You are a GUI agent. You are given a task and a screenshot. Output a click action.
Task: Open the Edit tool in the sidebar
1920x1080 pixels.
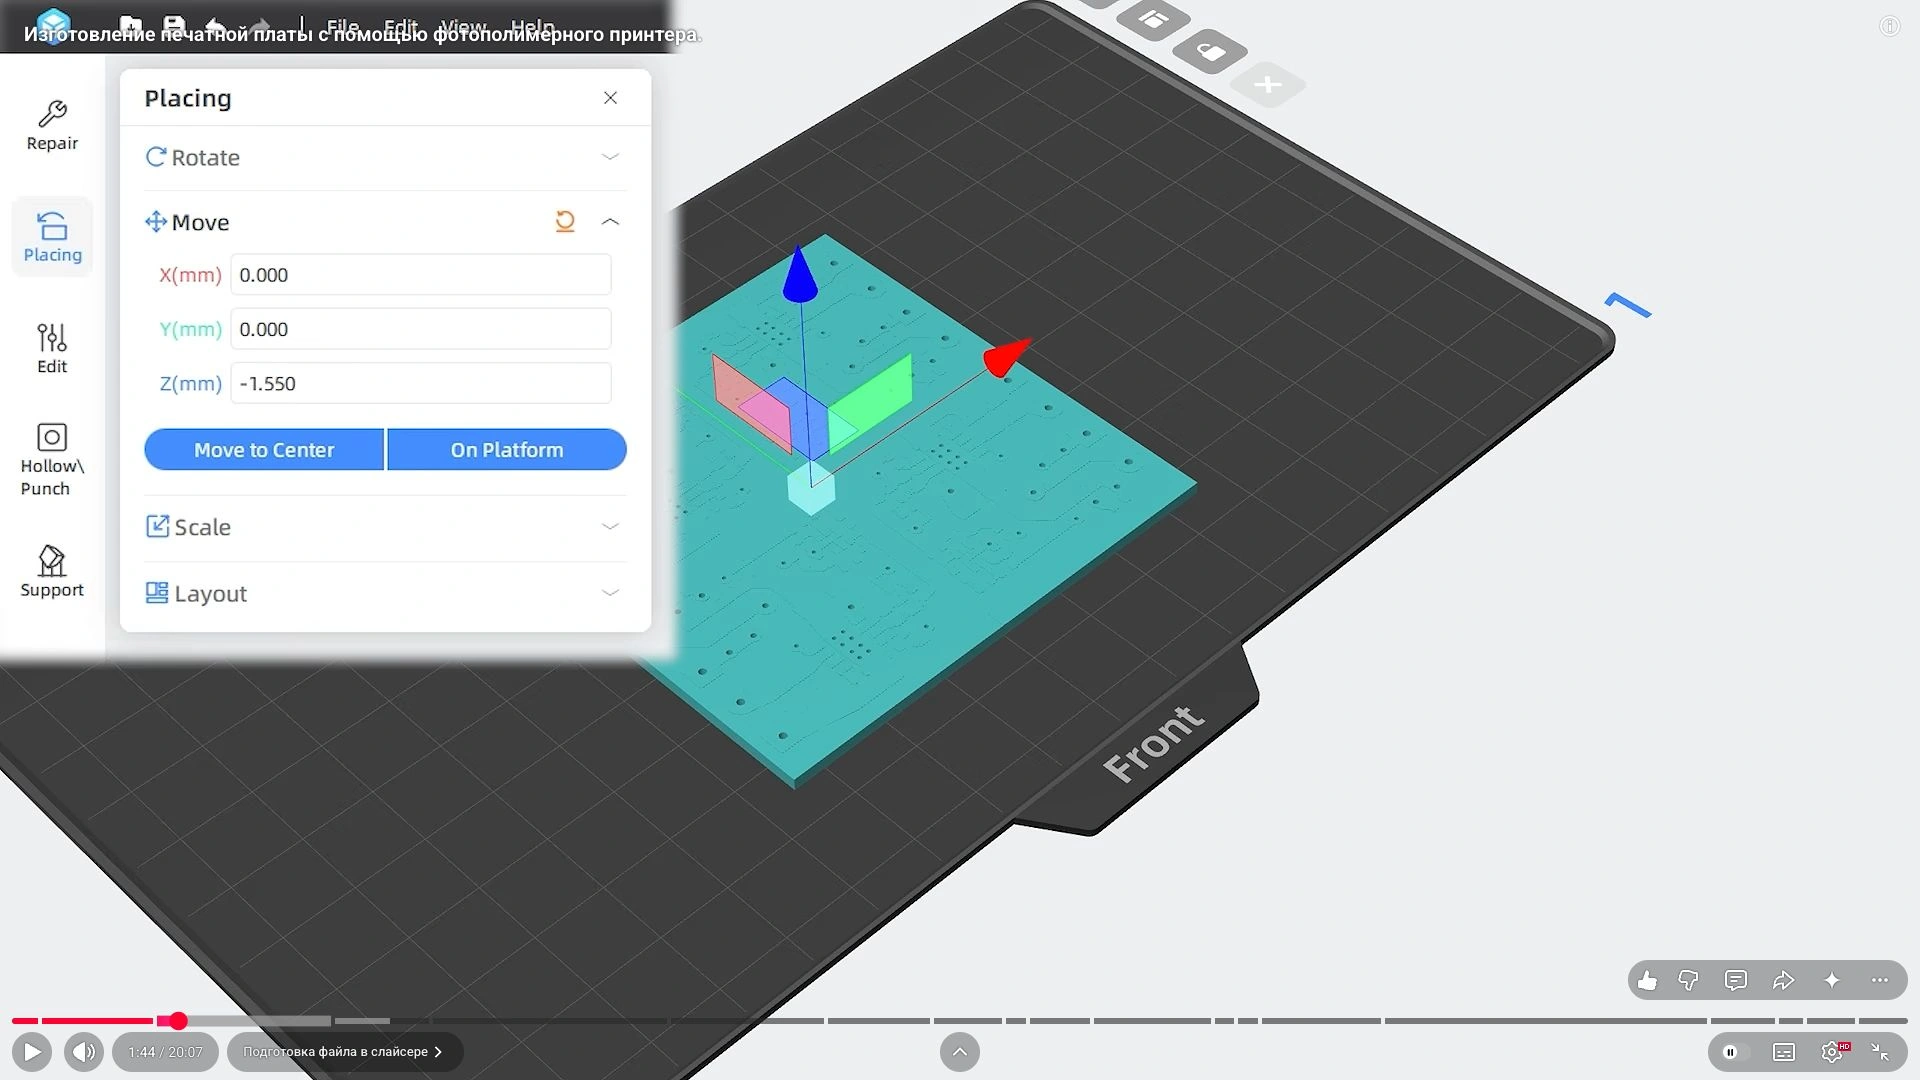52,348
